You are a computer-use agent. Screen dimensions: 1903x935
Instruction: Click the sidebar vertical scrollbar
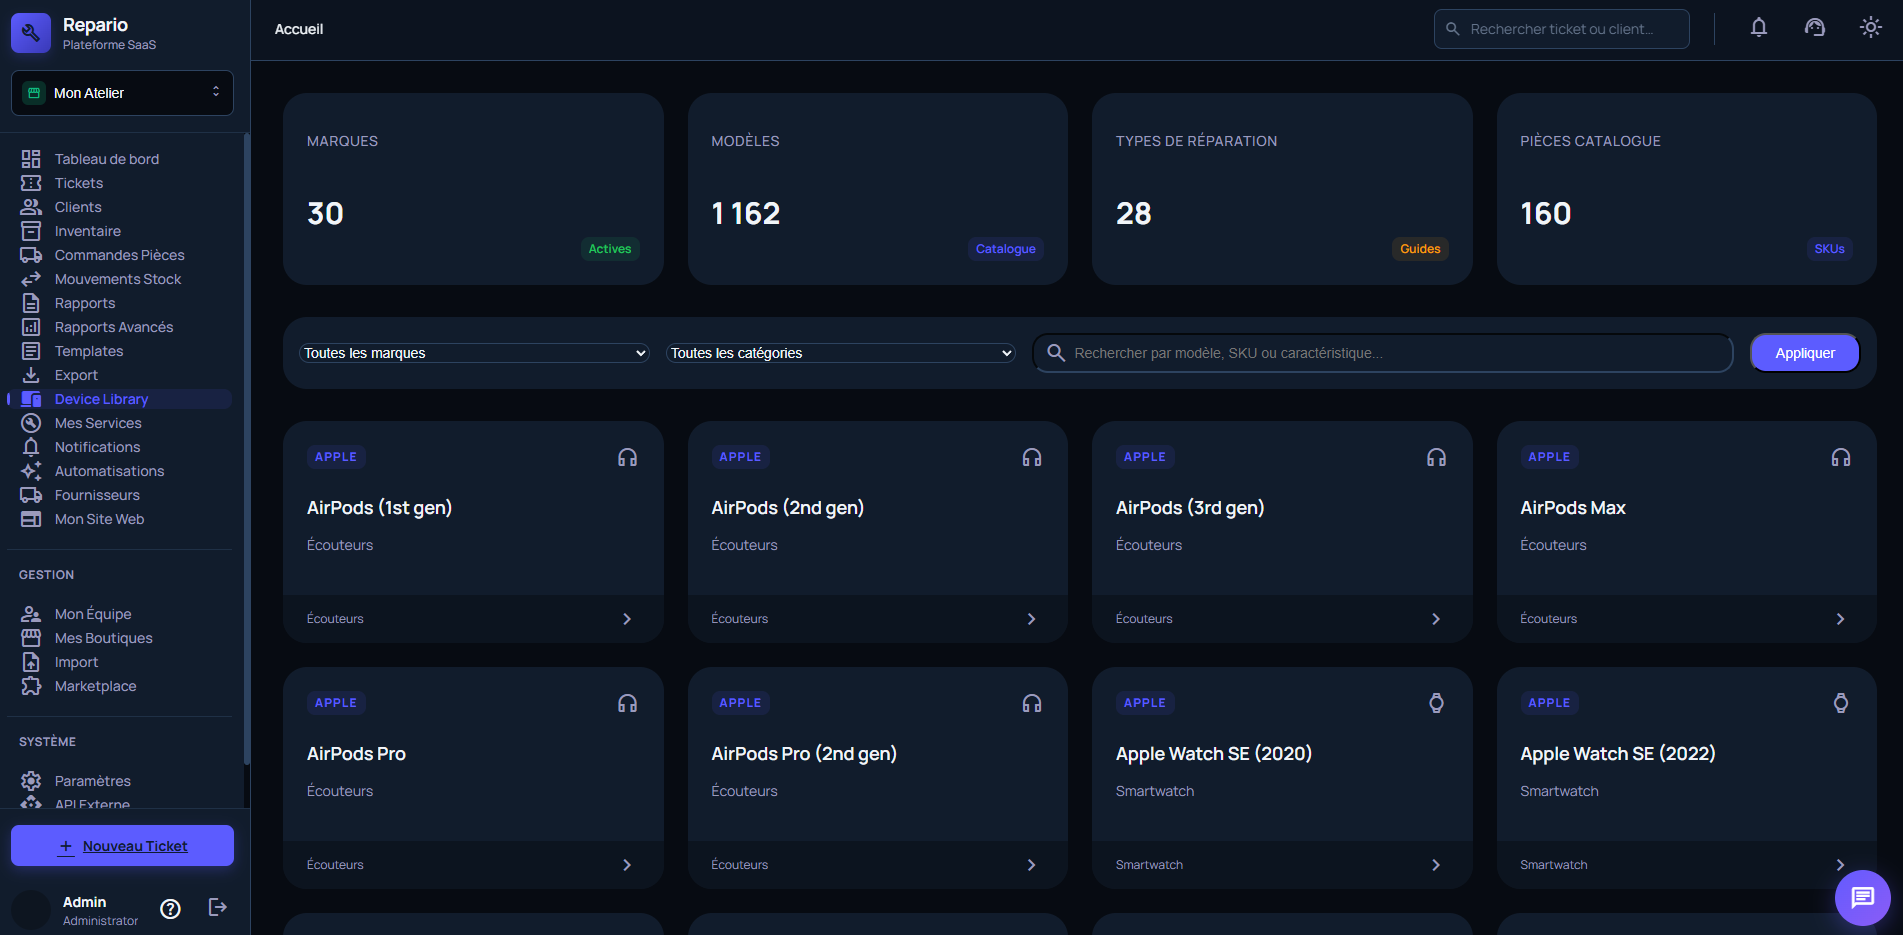[x=246, y=450]
